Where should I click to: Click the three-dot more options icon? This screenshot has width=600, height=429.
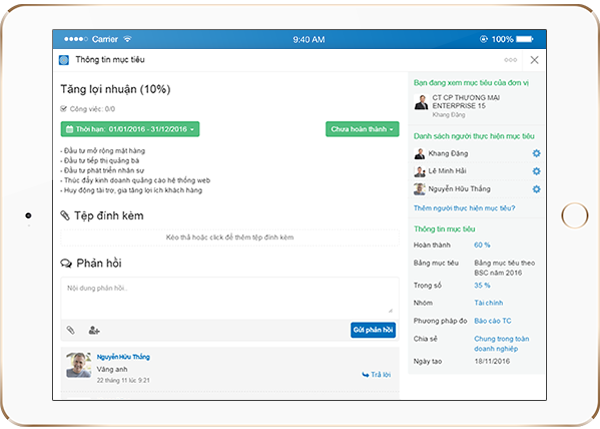(511, 60)
